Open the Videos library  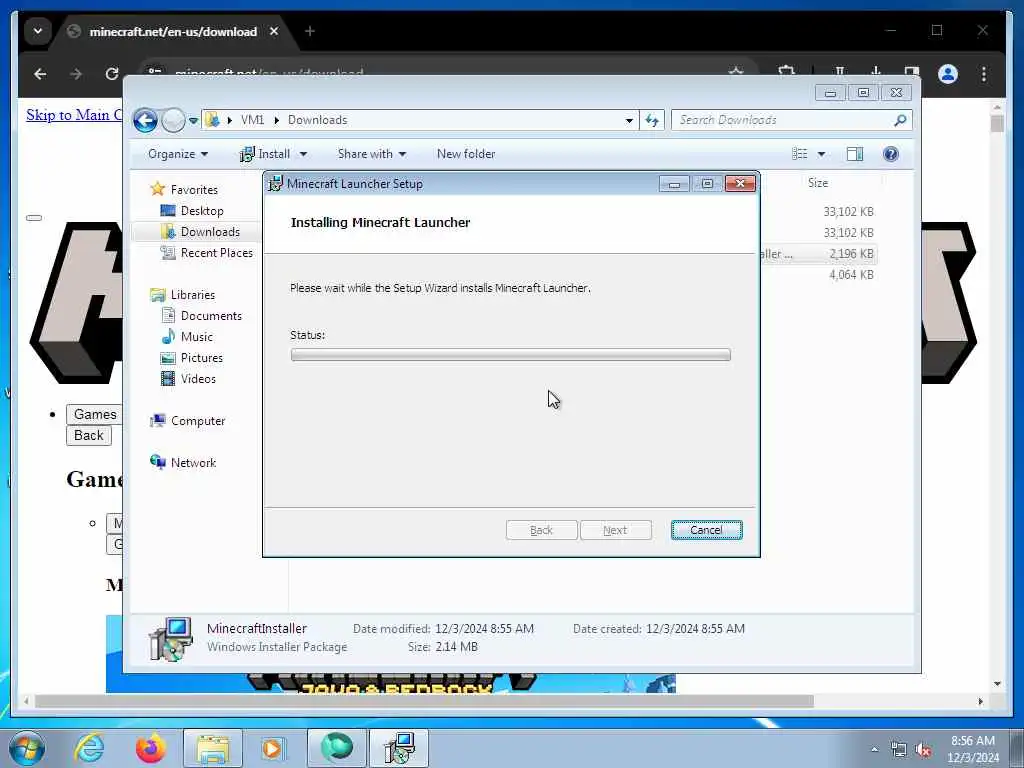tap(198, 379)
